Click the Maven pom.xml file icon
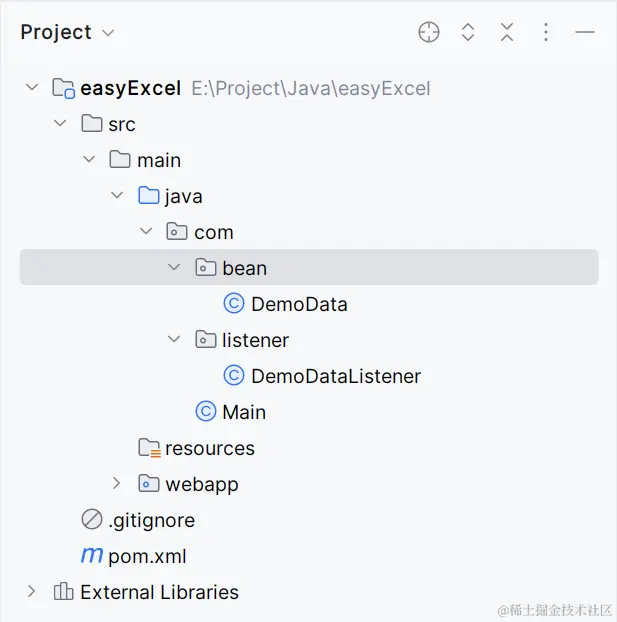 pyautogui.click(x=92, y=555)
